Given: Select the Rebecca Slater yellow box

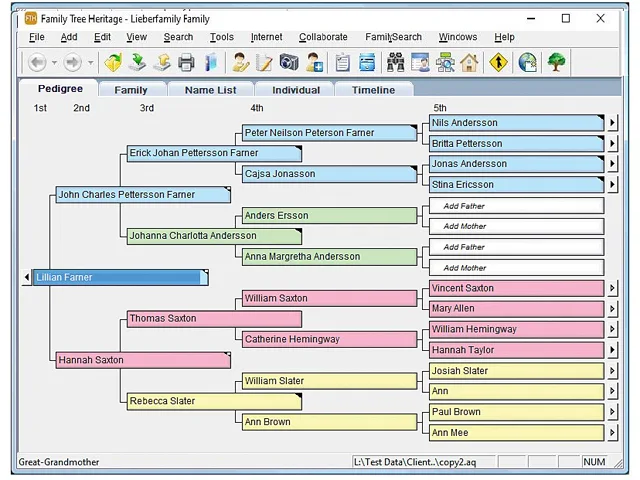Looking at the screenshot, I should tap(214, 401).
